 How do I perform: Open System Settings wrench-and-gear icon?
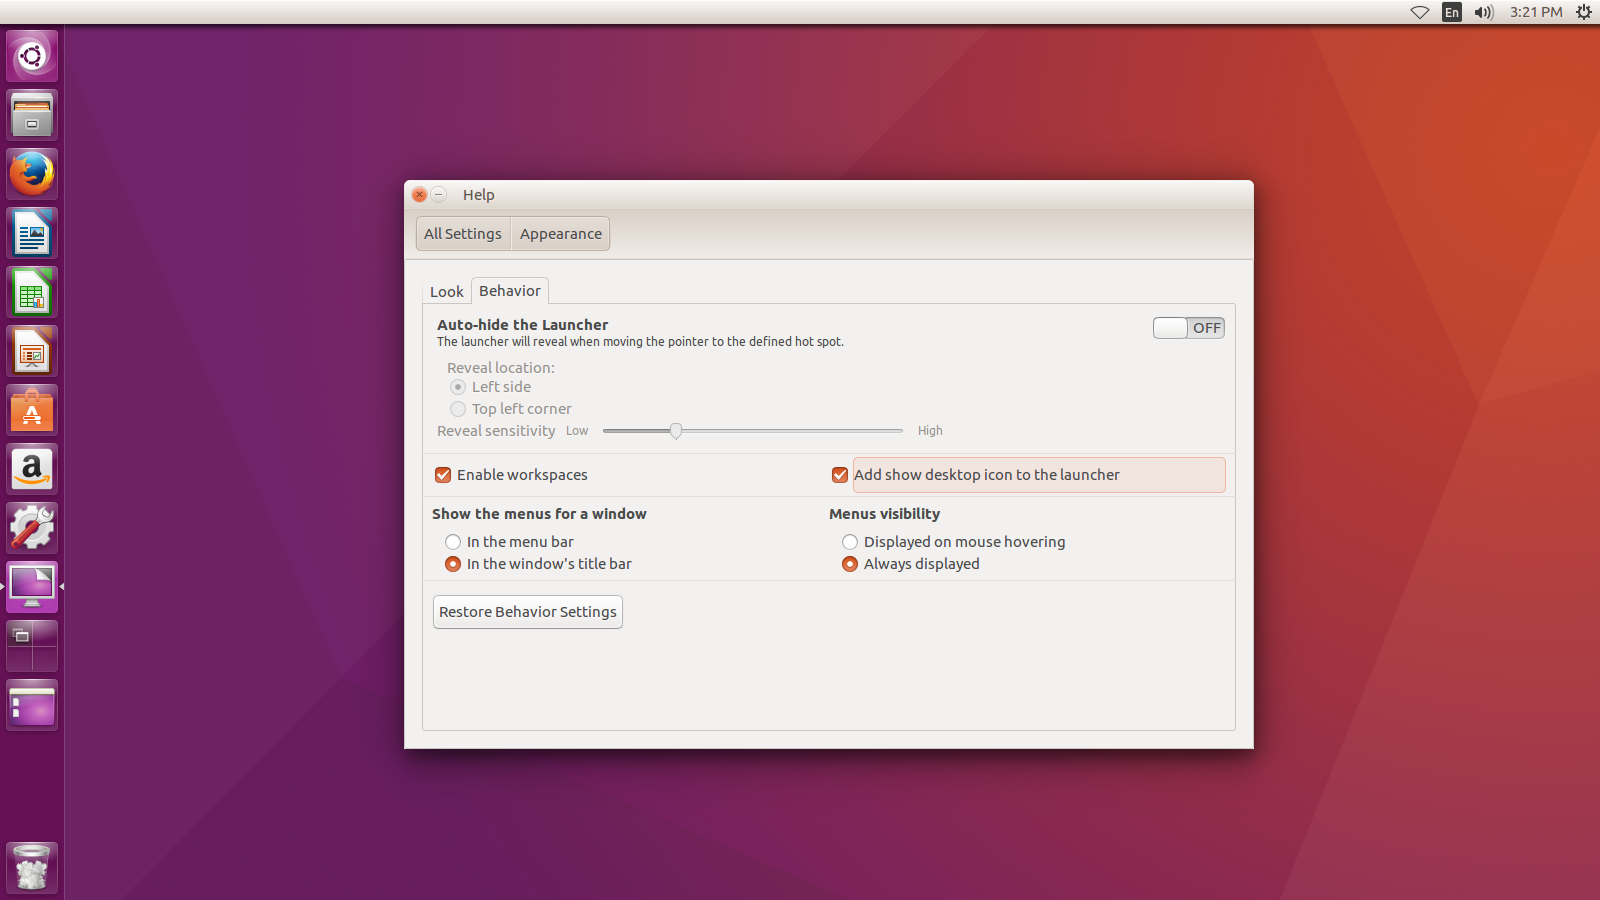click(x=32, y=528)
